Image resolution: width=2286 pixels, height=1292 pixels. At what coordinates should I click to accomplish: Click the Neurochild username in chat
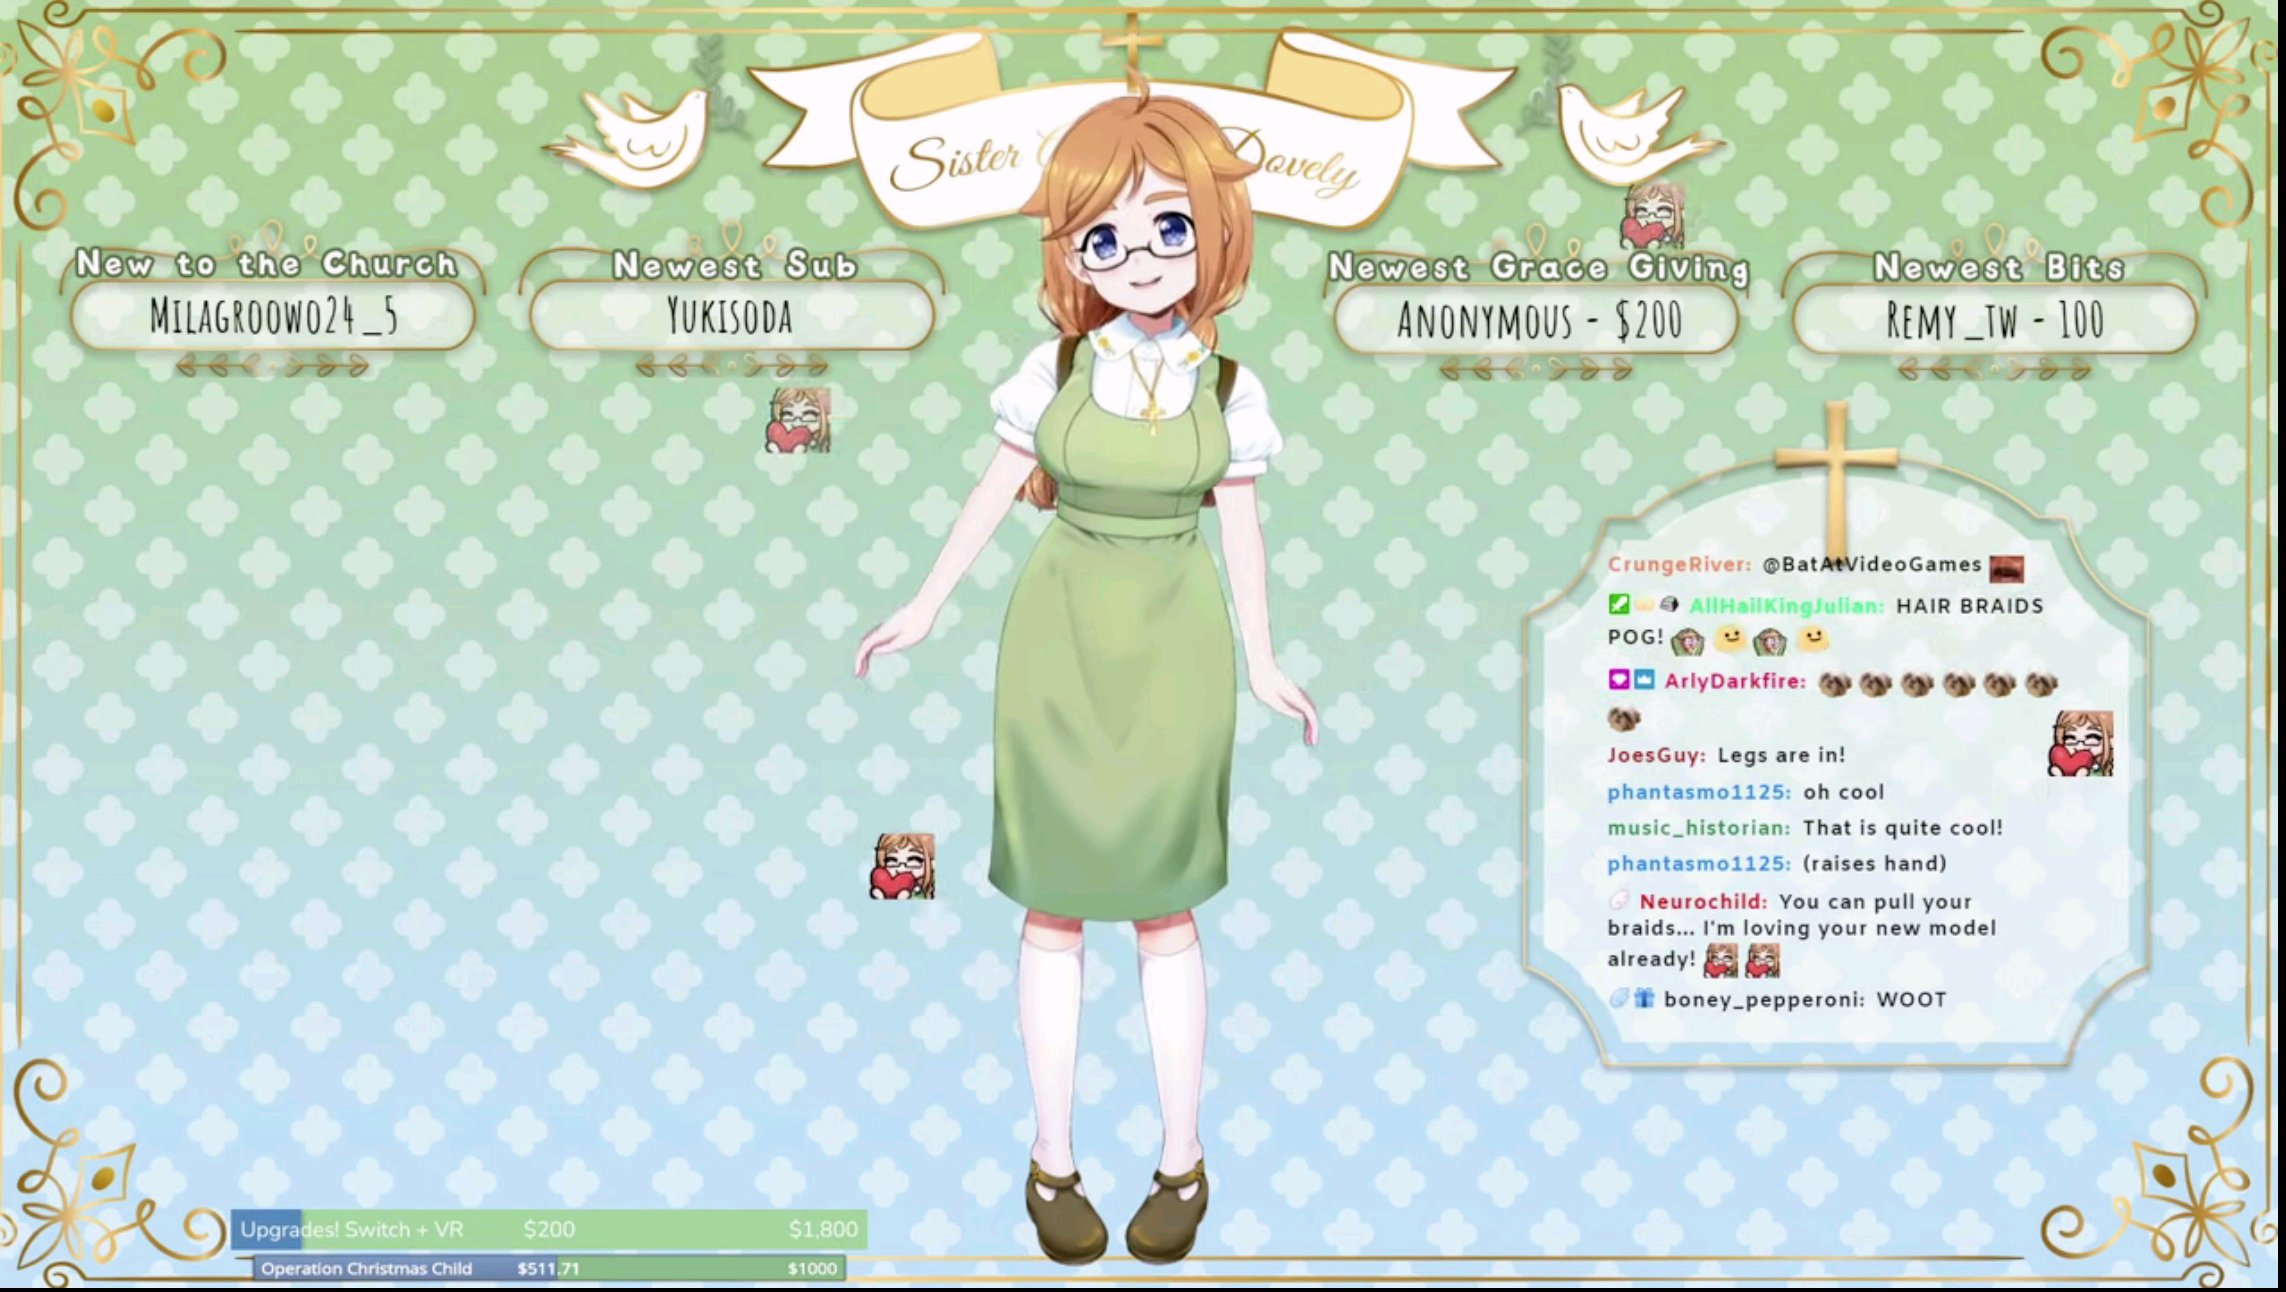coord(1702,902)
